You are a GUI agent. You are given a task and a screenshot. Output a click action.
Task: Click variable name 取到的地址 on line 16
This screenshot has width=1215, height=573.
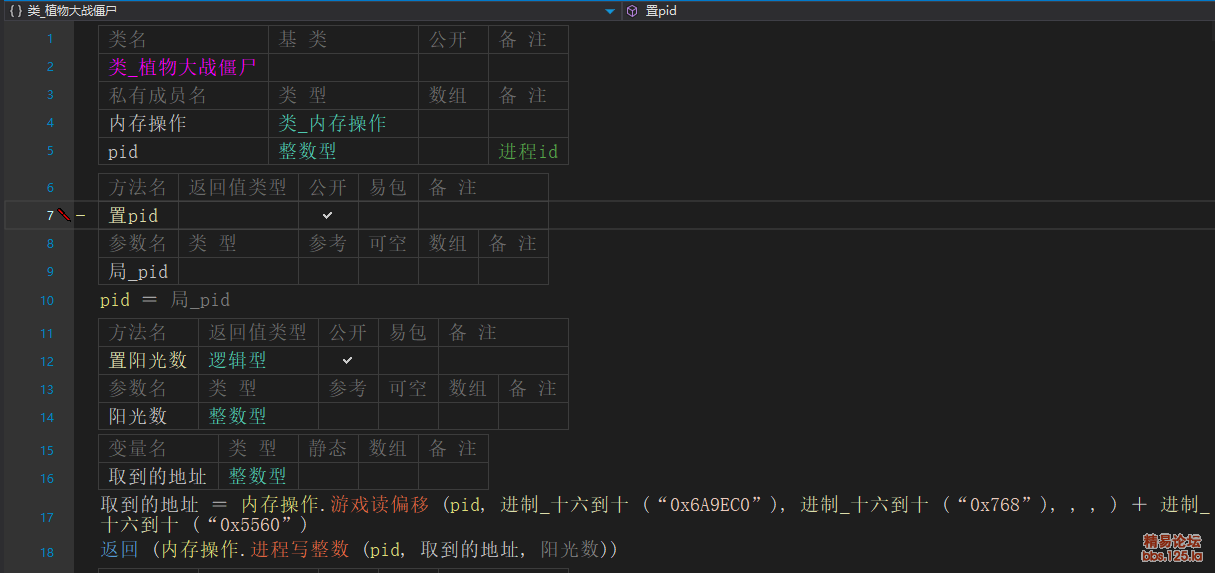tap(157, 477)
